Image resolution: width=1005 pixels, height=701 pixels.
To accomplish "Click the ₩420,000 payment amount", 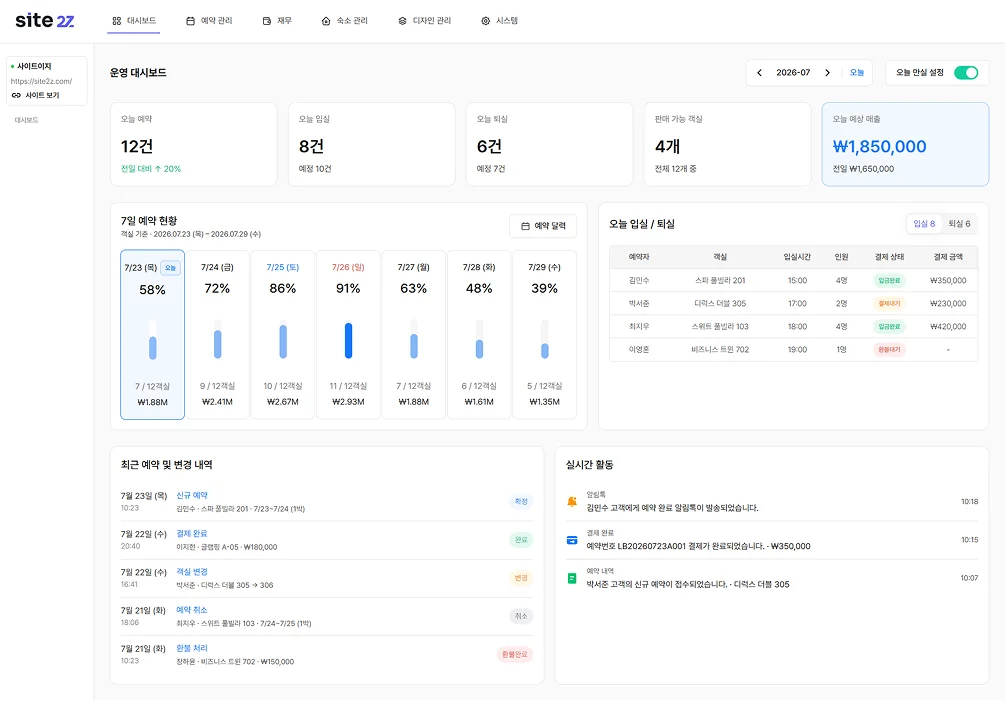I will (948, 327).
